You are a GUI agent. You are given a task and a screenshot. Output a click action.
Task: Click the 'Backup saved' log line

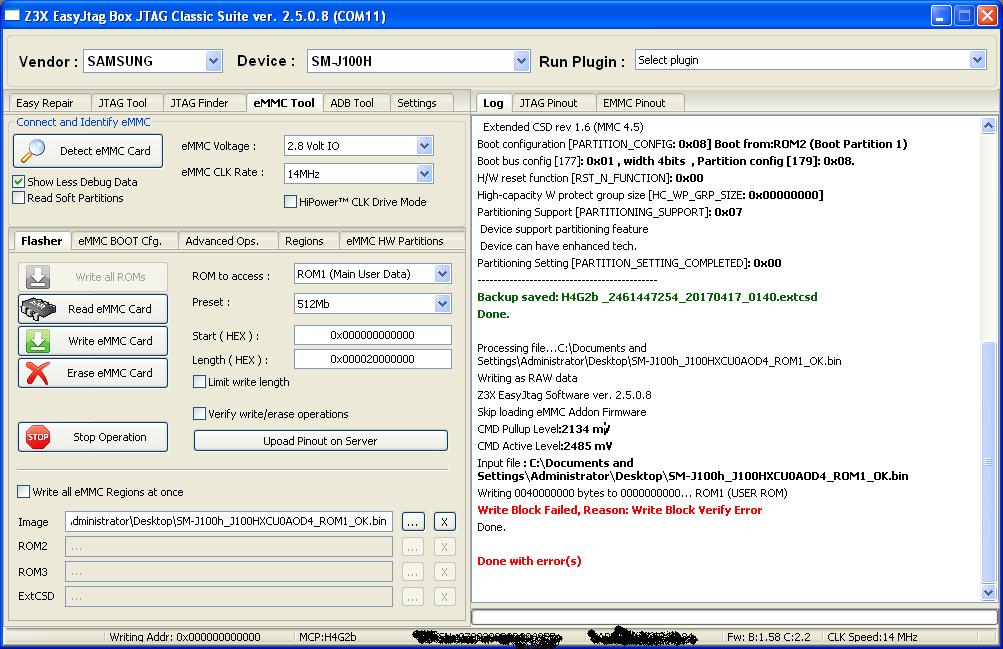coord(647,297)
